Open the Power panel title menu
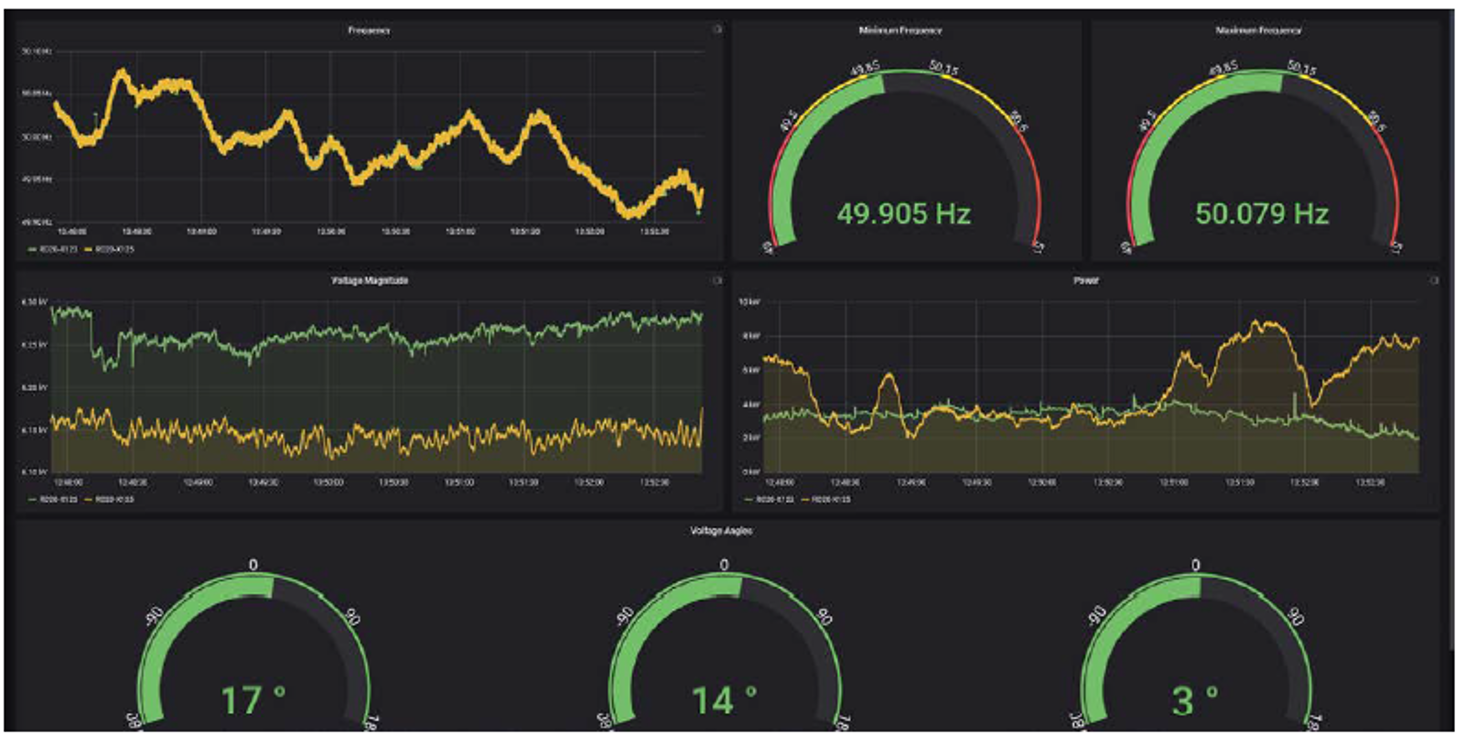This screenshot has width=1461, height=736. 1086,281
